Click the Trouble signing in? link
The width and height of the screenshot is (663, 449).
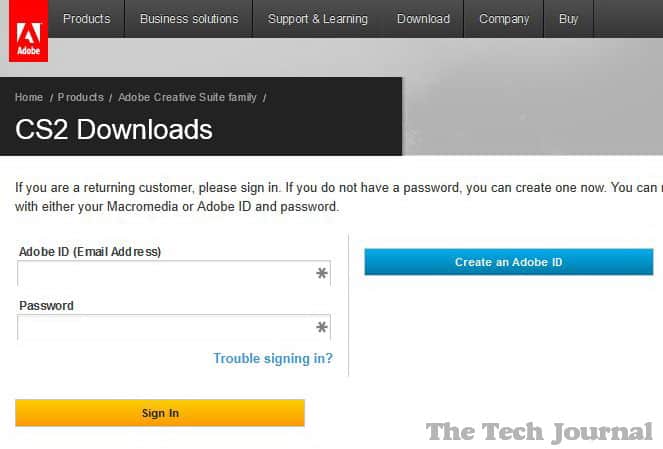[x=273, y=358]
